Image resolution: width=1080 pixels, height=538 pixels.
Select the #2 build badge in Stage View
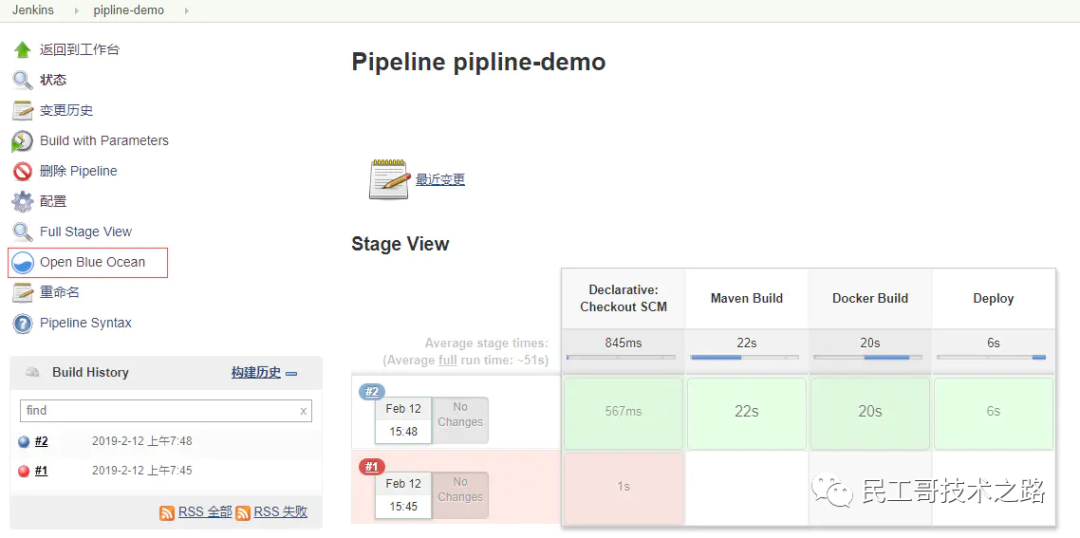pyautogui.click(x=371, y=392)
